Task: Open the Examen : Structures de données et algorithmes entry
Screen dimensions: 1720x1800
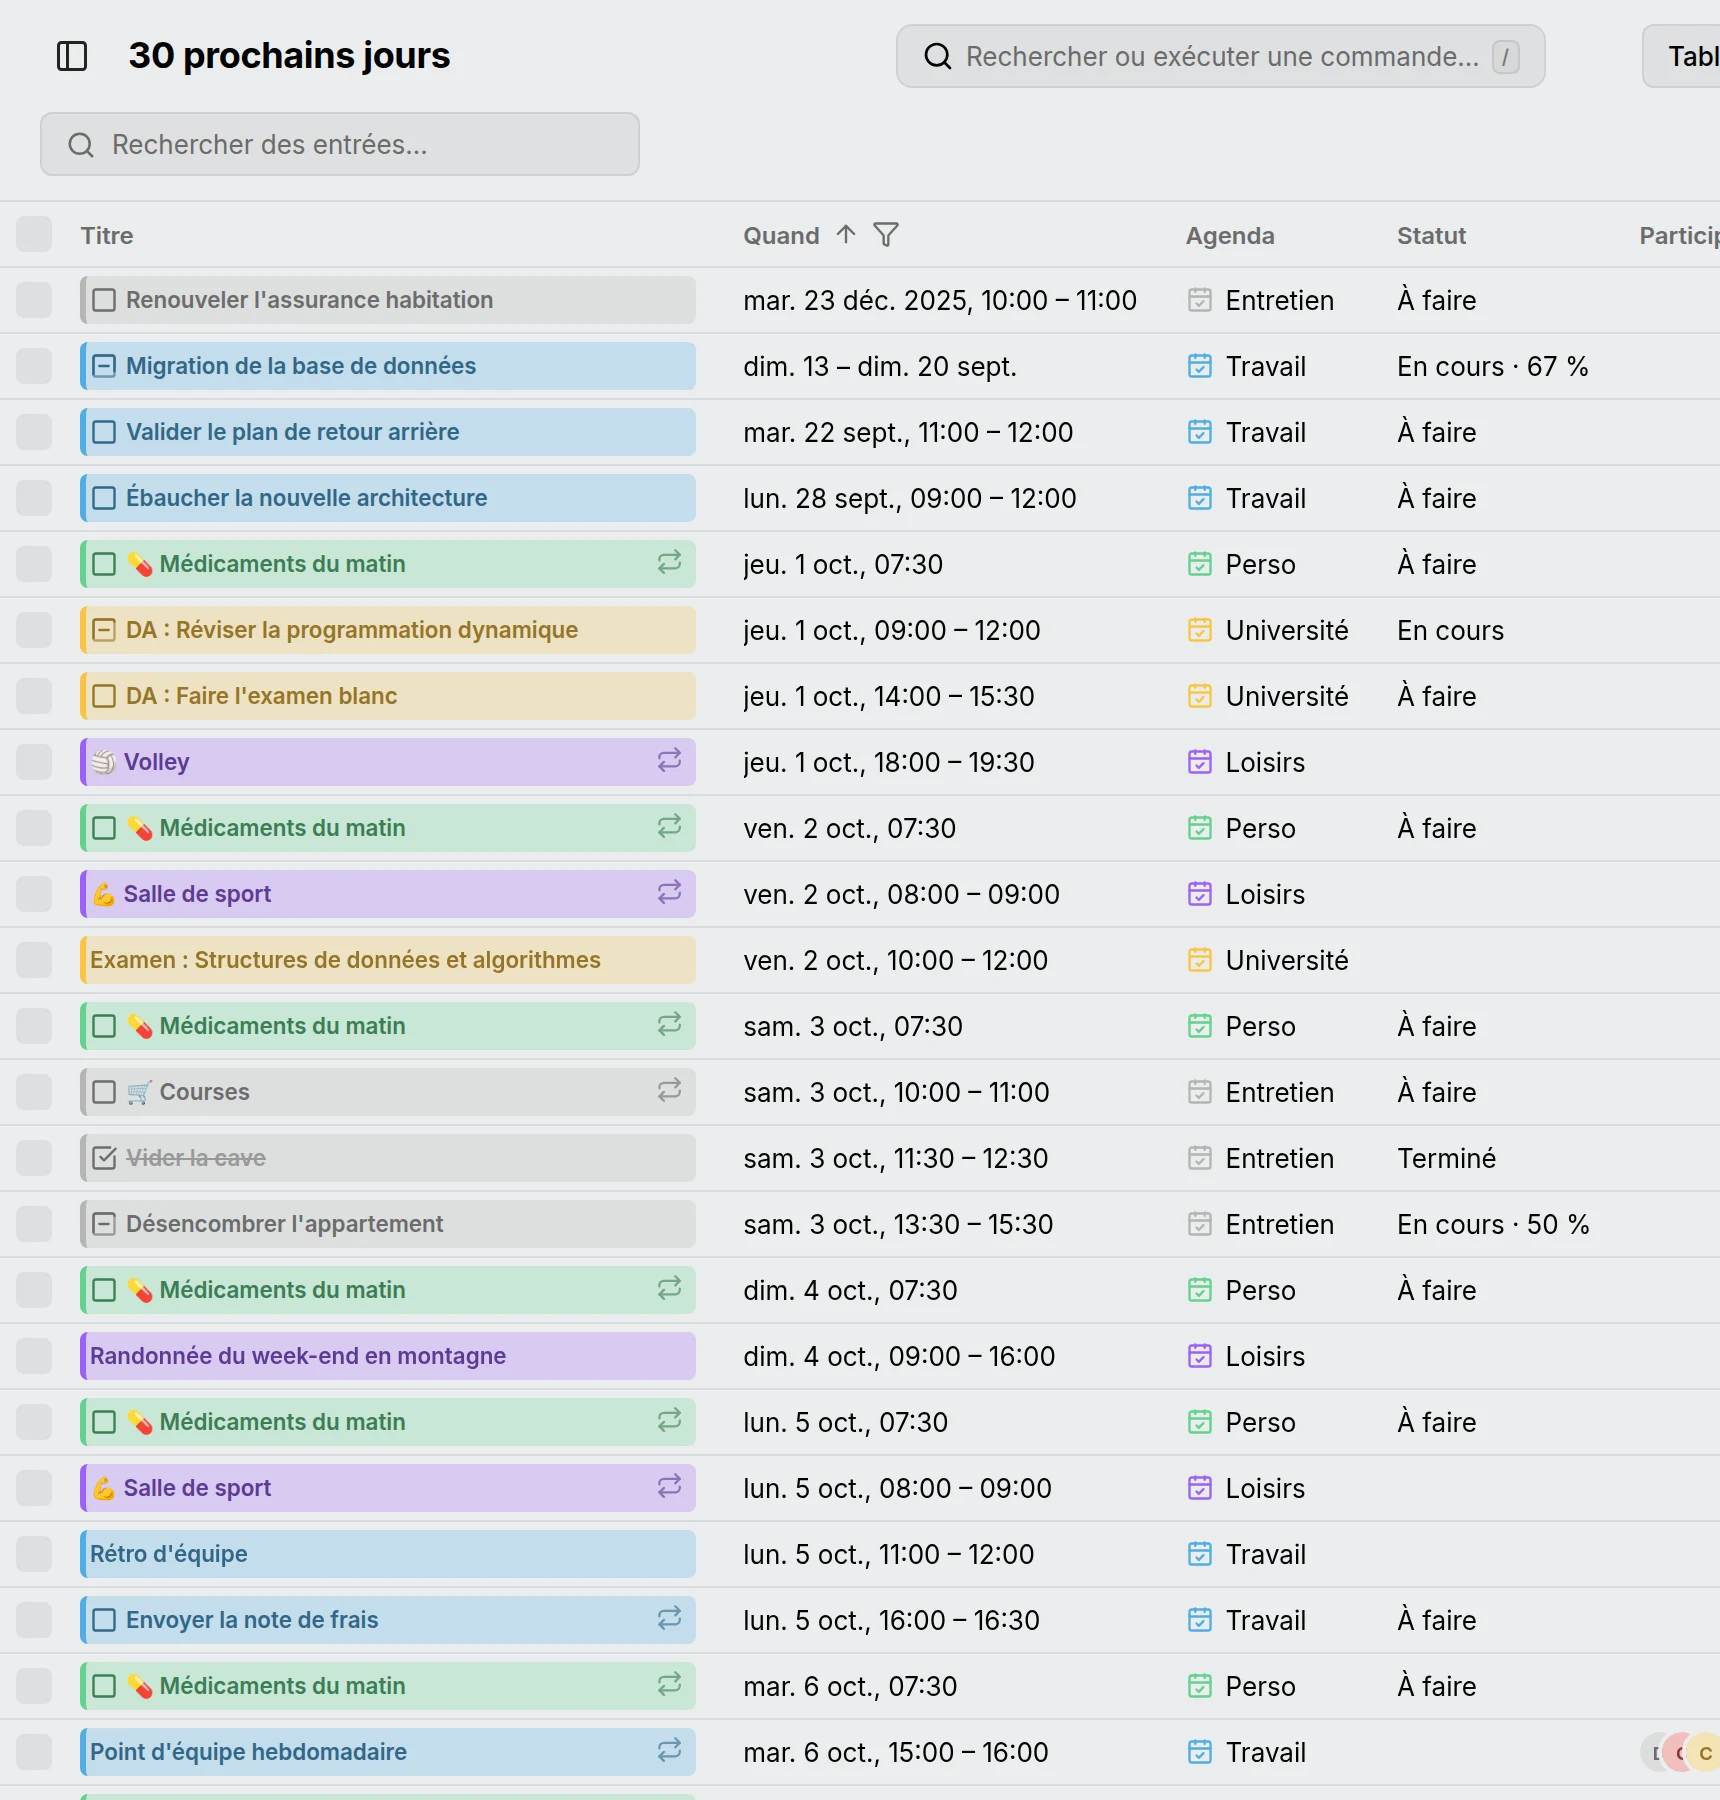Action: (x=388, y=960)
